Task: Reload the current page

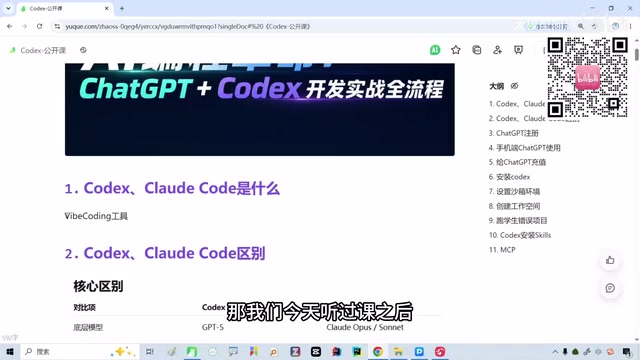Action: pyautogui.click(x=39, y=26)
